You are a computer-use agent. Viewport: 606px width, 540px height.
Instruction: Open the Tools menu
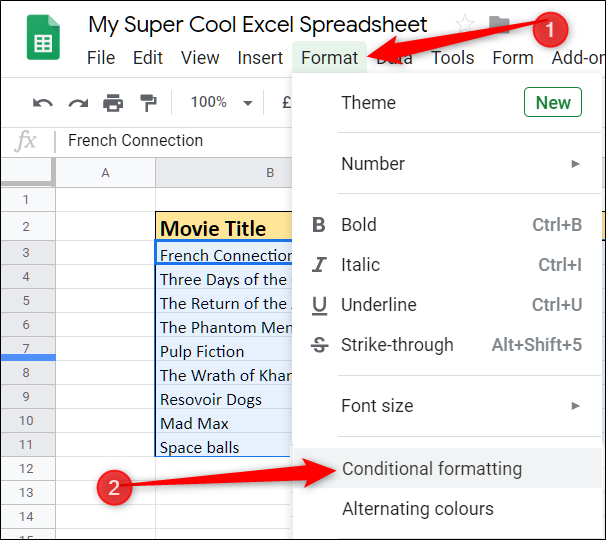(x=453, y=58)
